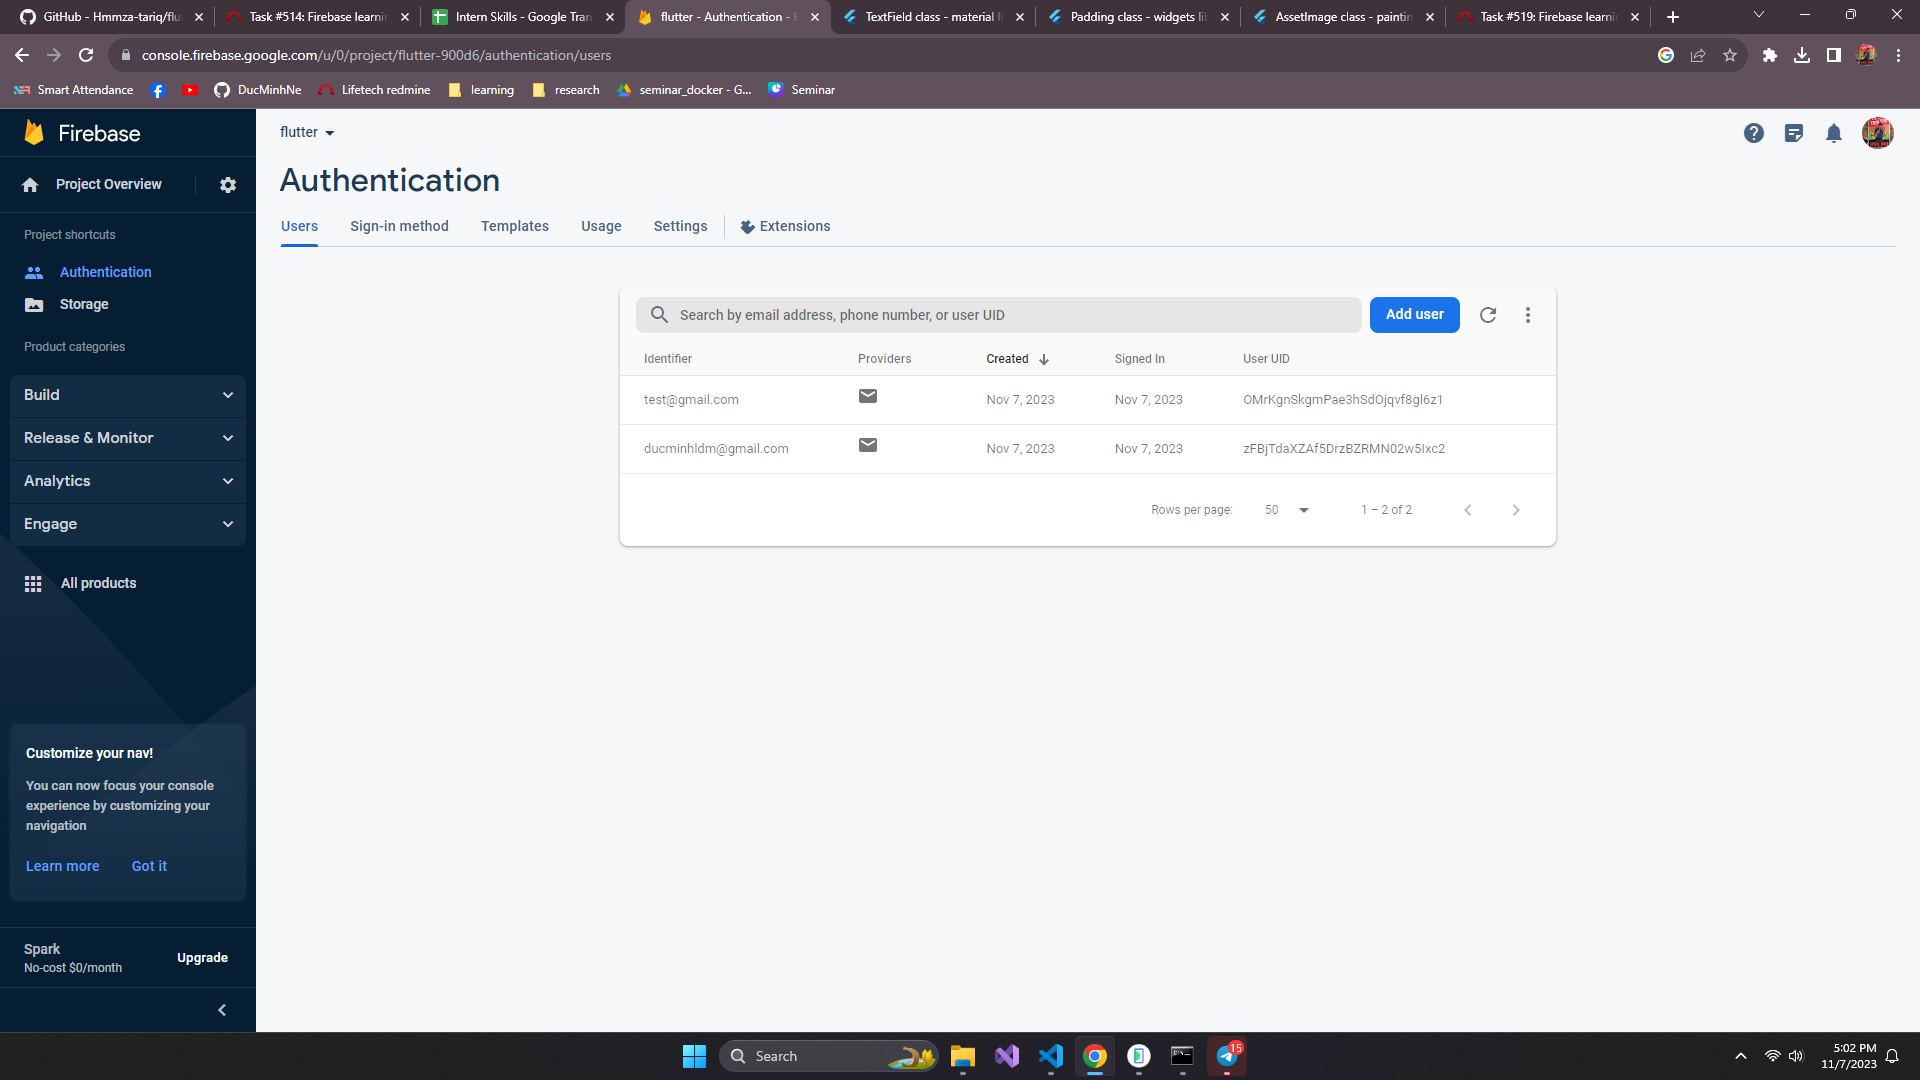Click the All products grid icon
This screenshot has height=1080, width=1920.
(x=33, y=584)
